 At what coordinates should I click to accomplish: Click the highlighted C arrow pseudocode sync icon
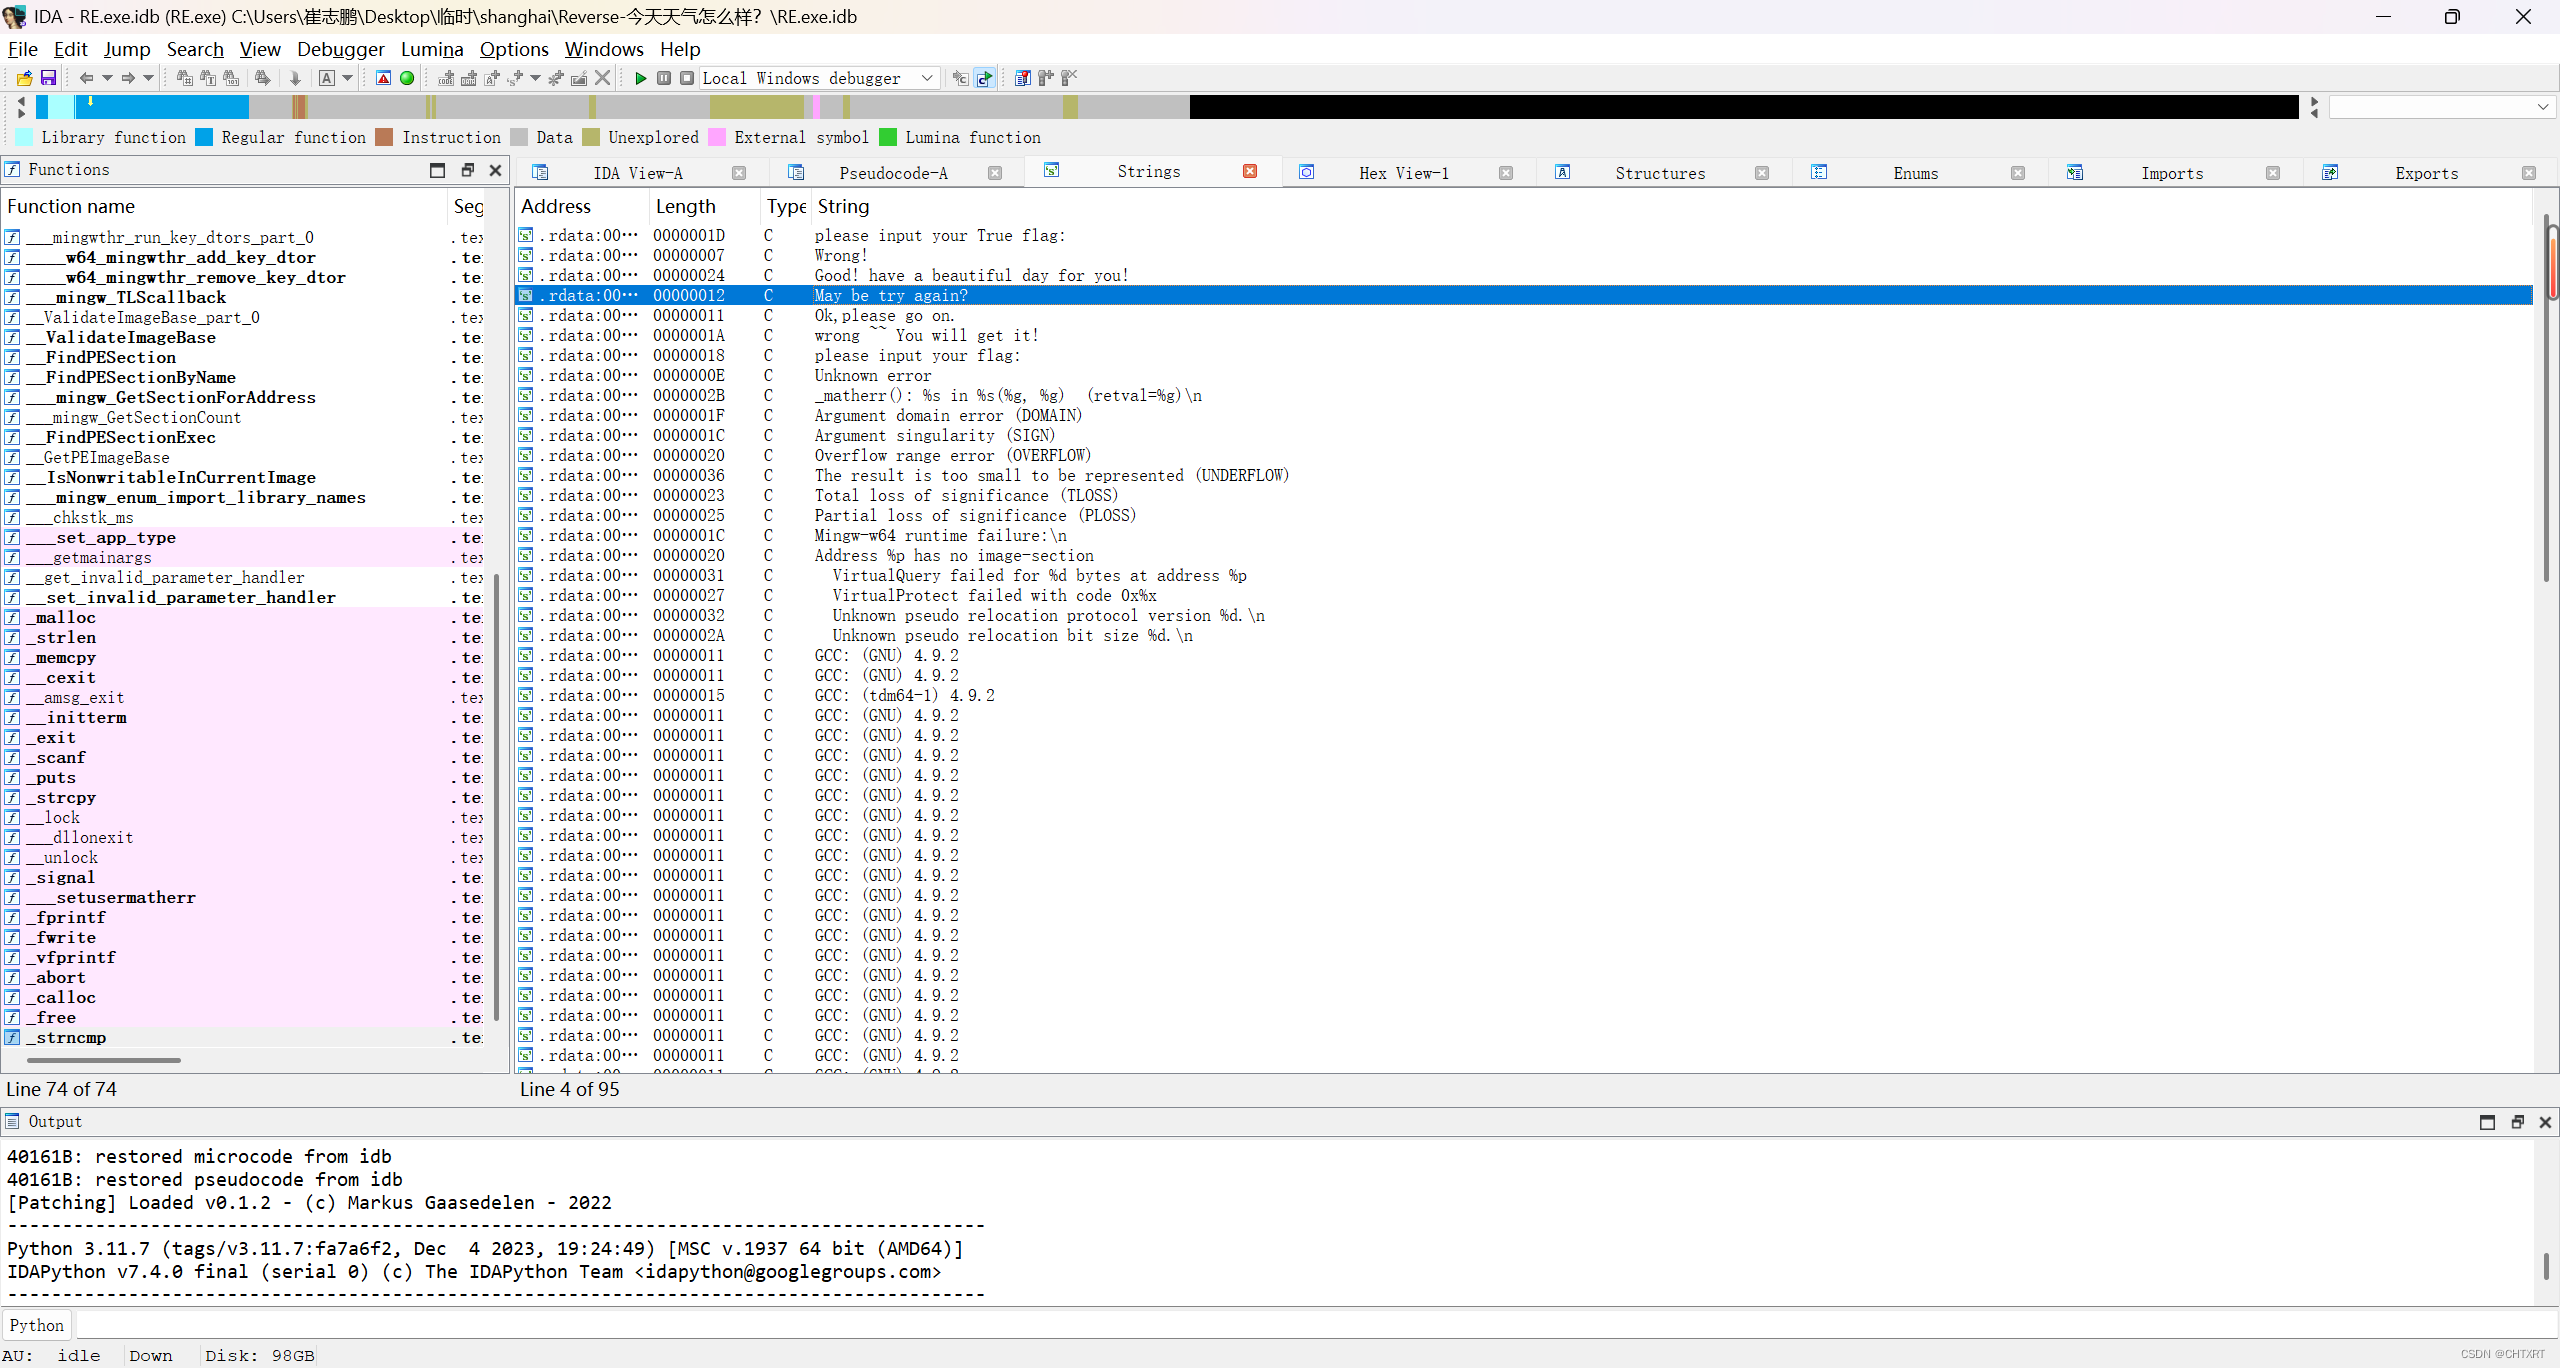click(x=984, y=78)
